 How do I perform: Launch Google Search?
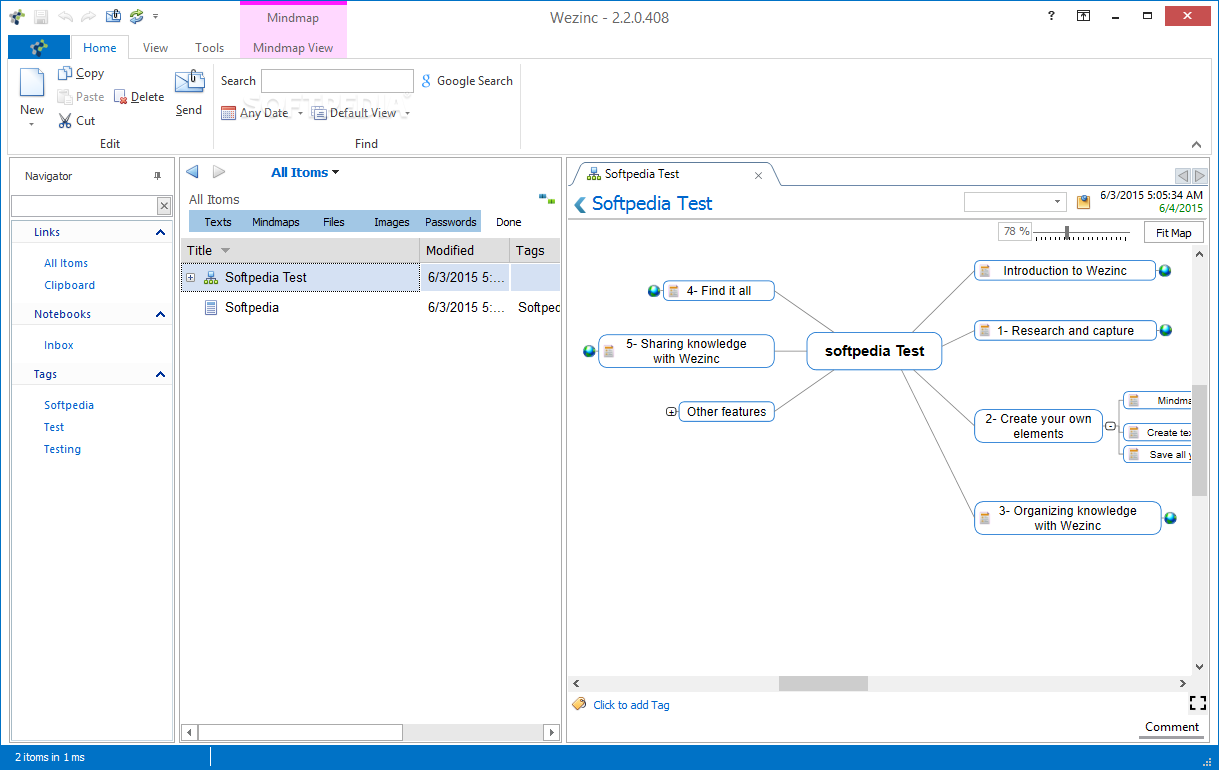(x=467, y=81)
